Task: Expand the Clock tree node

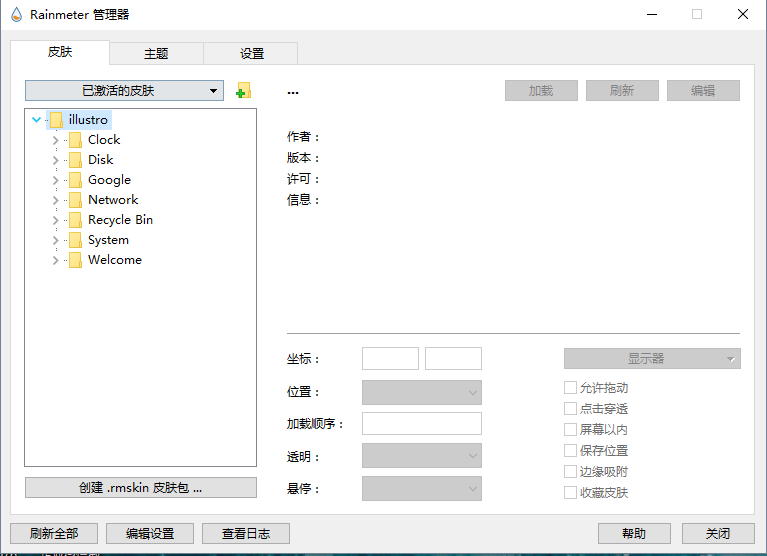Action: point(55,140)
